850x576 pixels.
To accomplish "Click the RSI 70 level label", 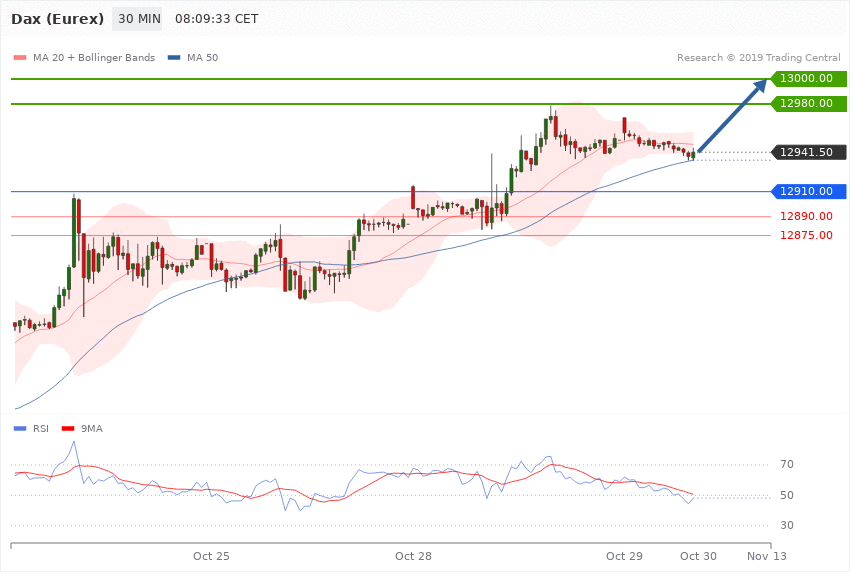I will 787,464.
